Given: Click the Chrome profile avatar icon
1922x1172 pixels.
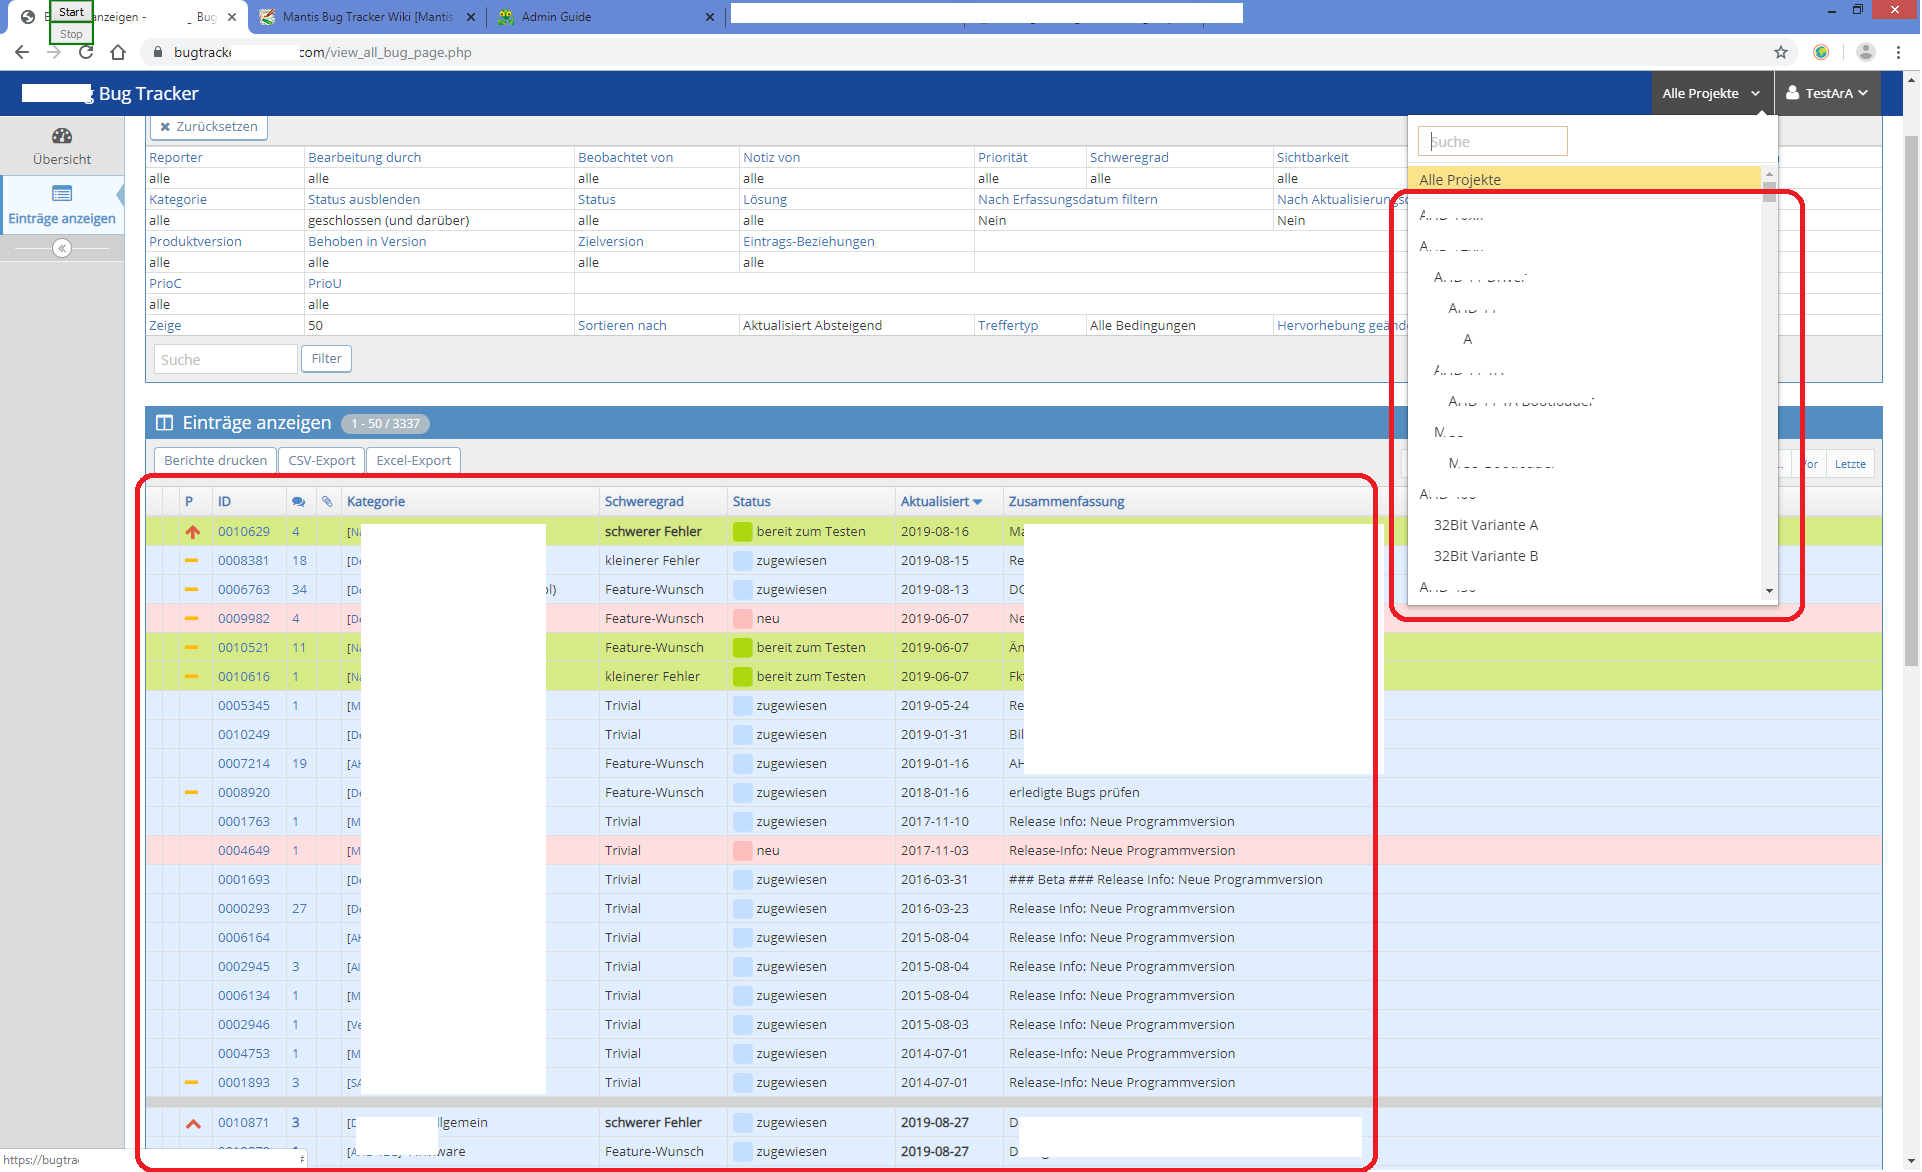Looking at the screenshot, I should pos(1865,52).
